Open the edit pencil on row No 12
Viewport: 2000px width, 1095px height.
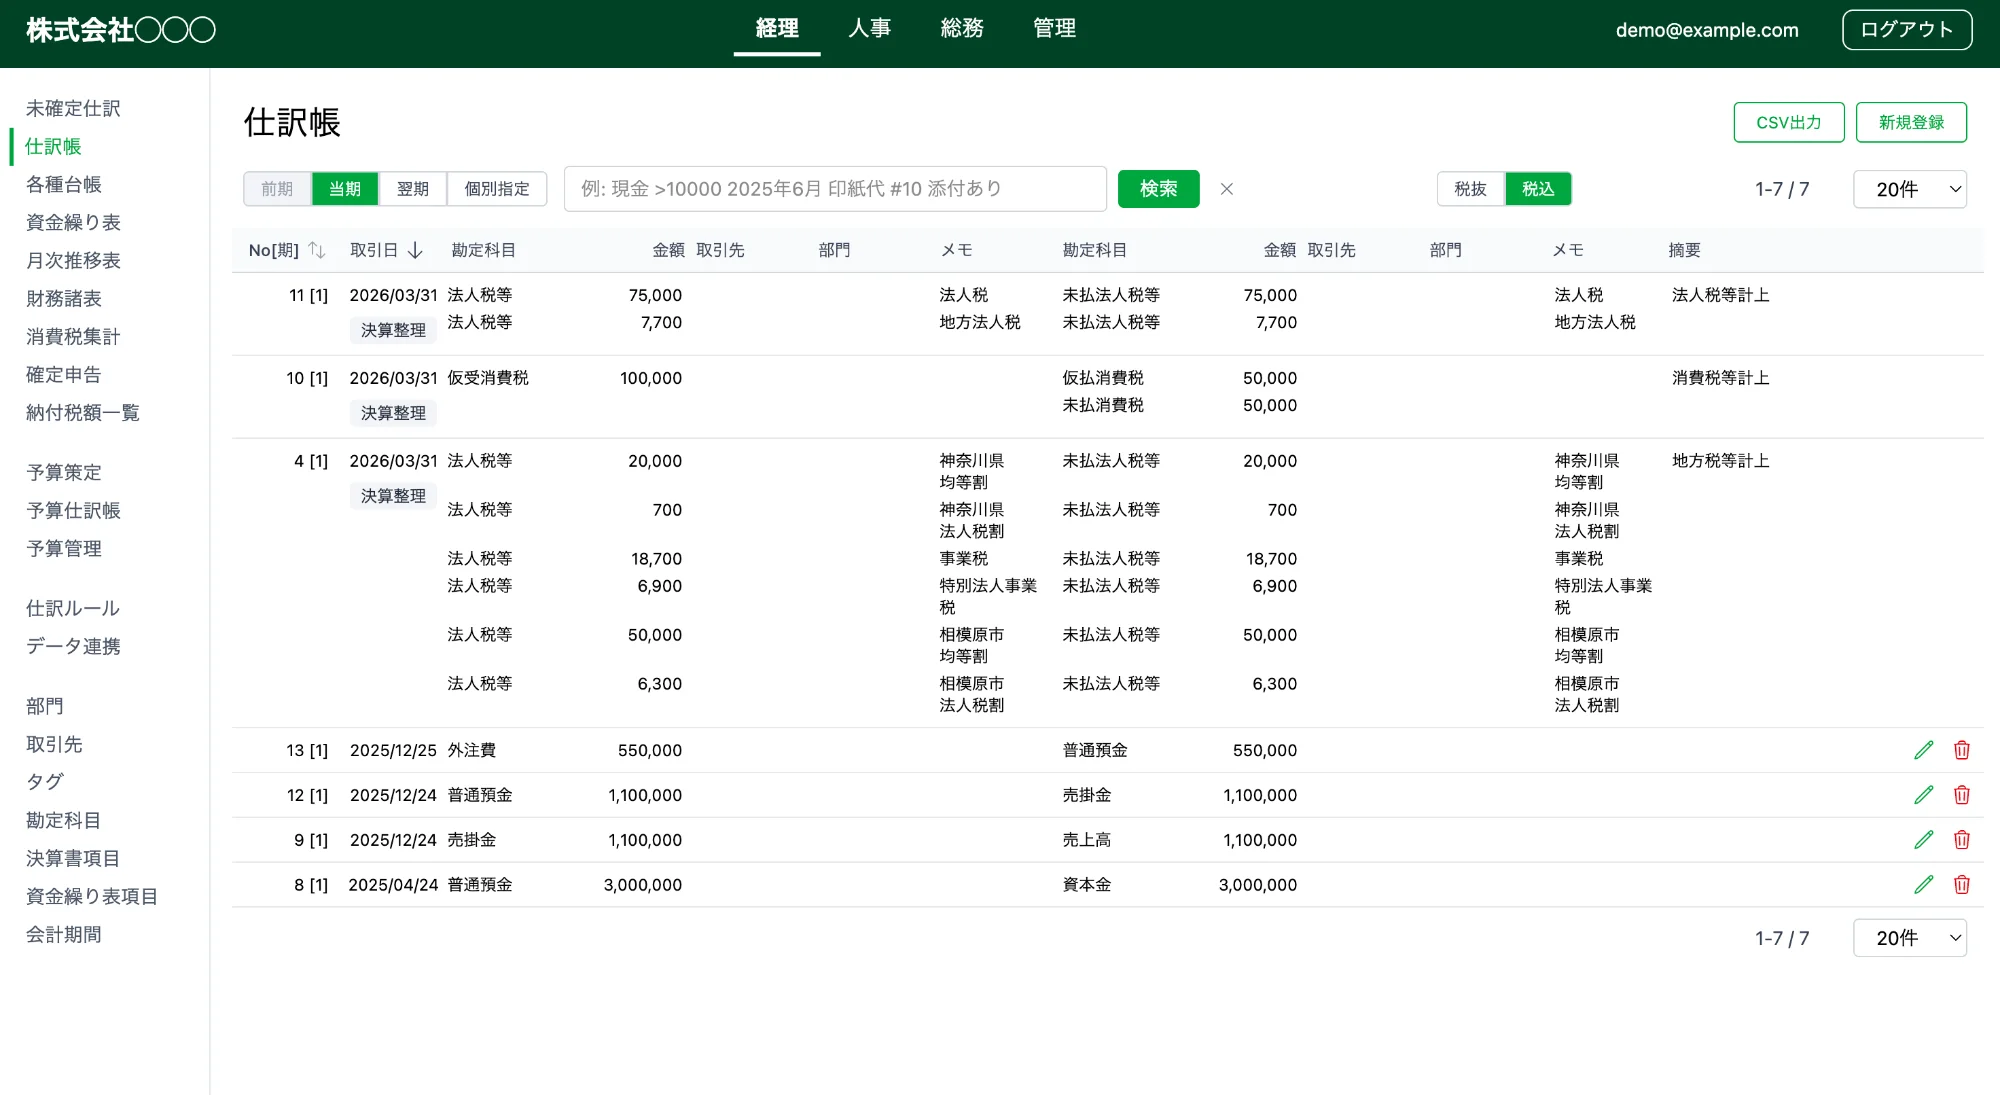click(1924, 794)
